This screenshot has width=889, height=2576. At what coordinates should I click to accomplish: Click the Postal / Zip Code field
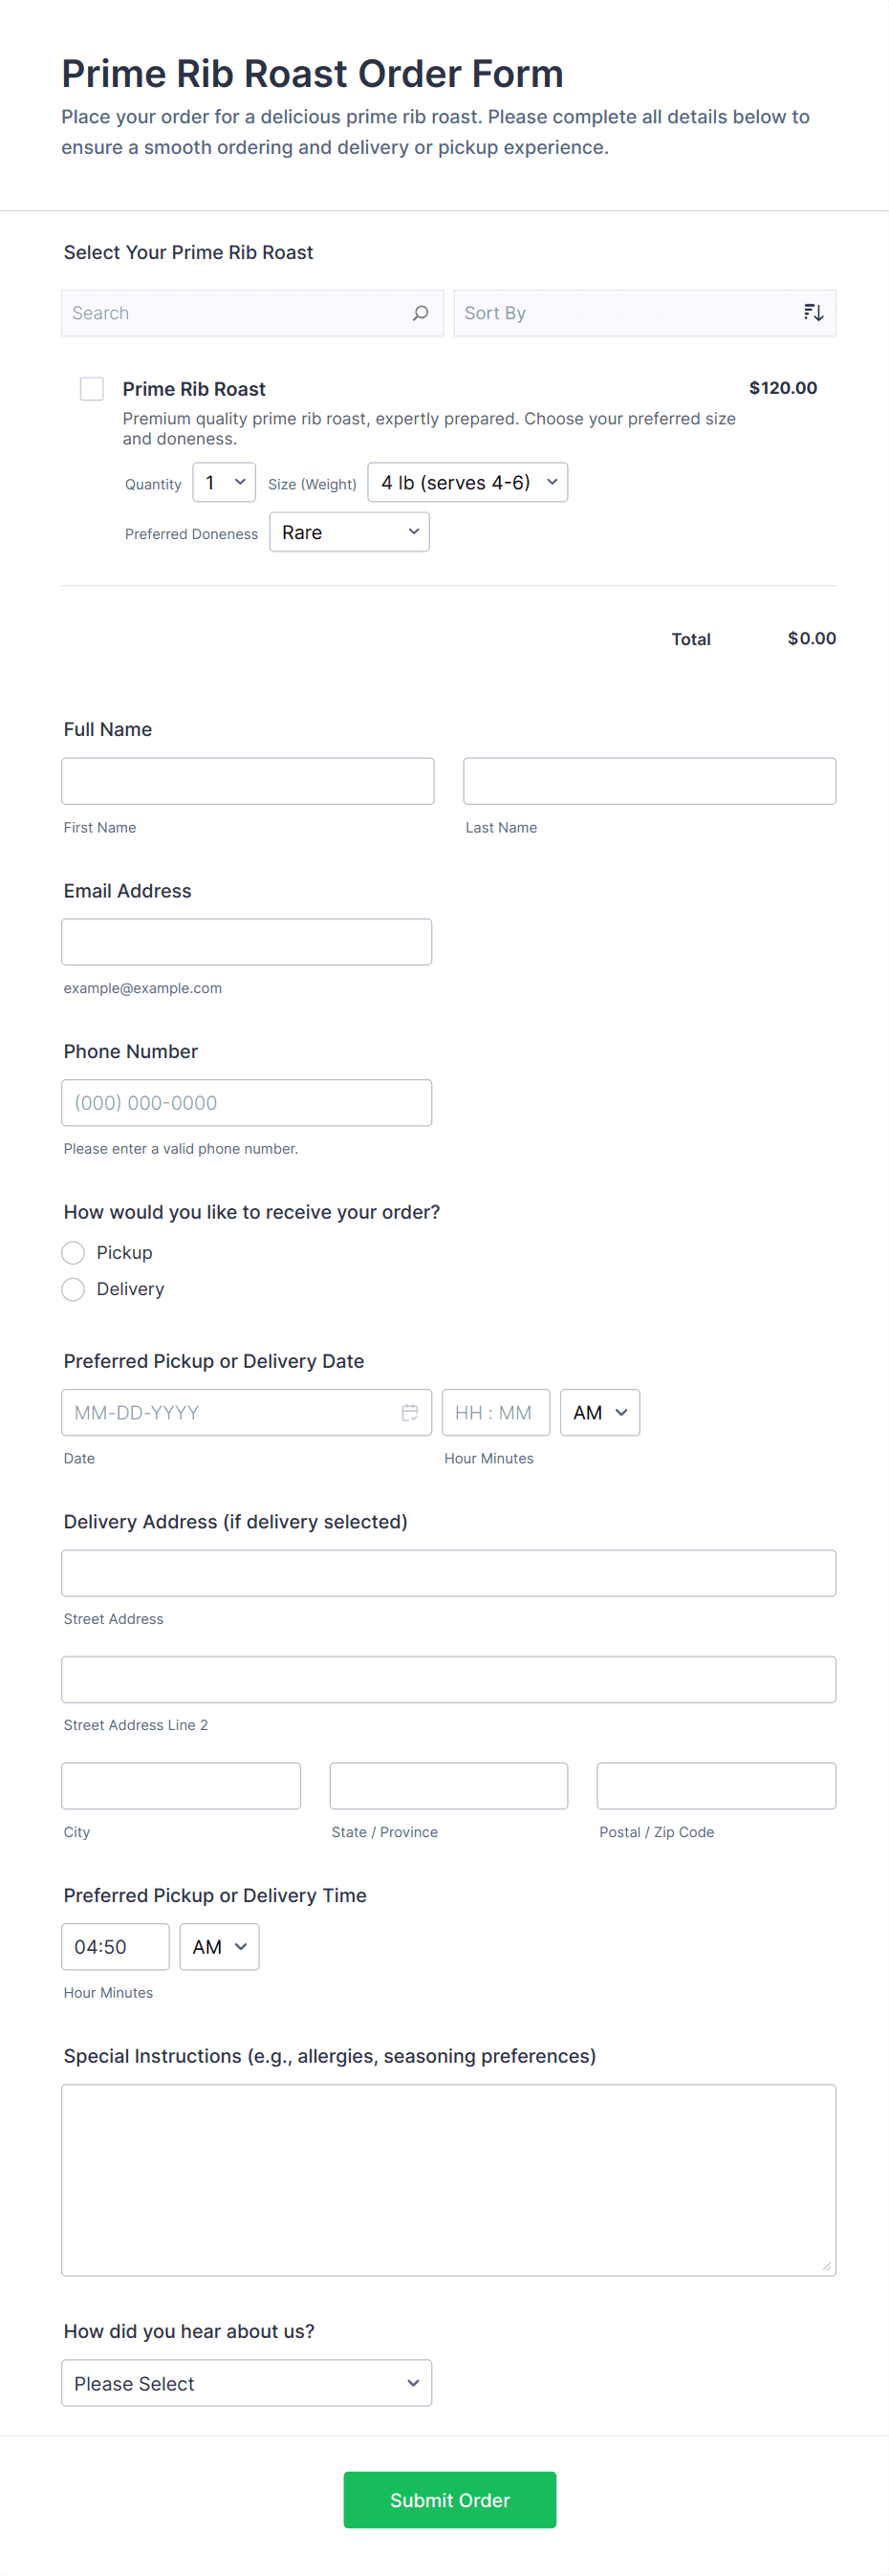click(716, 1786)
